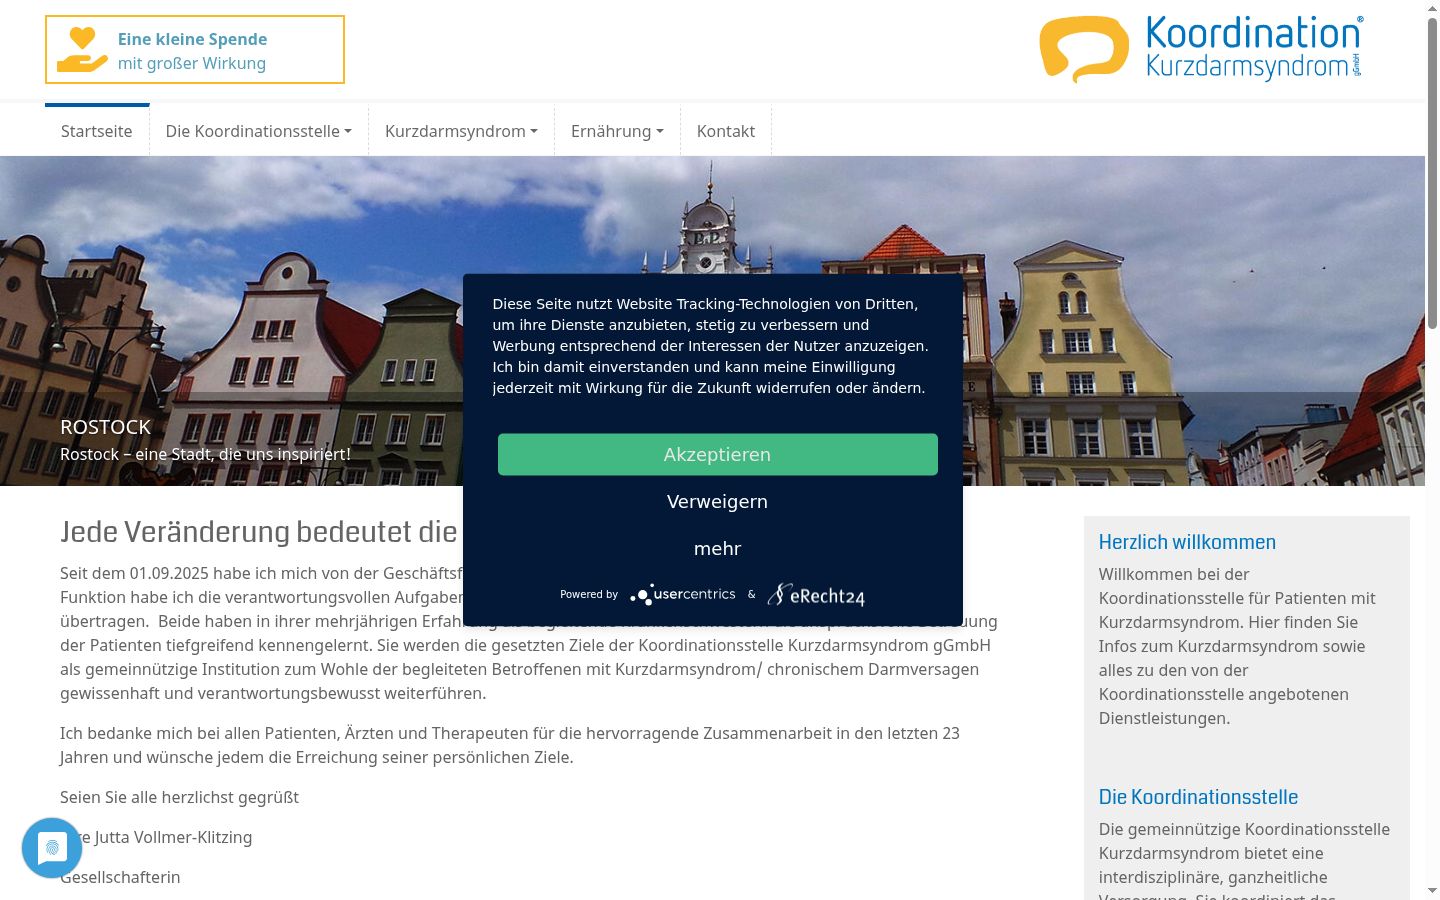Expand the Ernährung dropdown menu
The width and height of the screenshot is (1440, 900).
(x=617, y=131)
